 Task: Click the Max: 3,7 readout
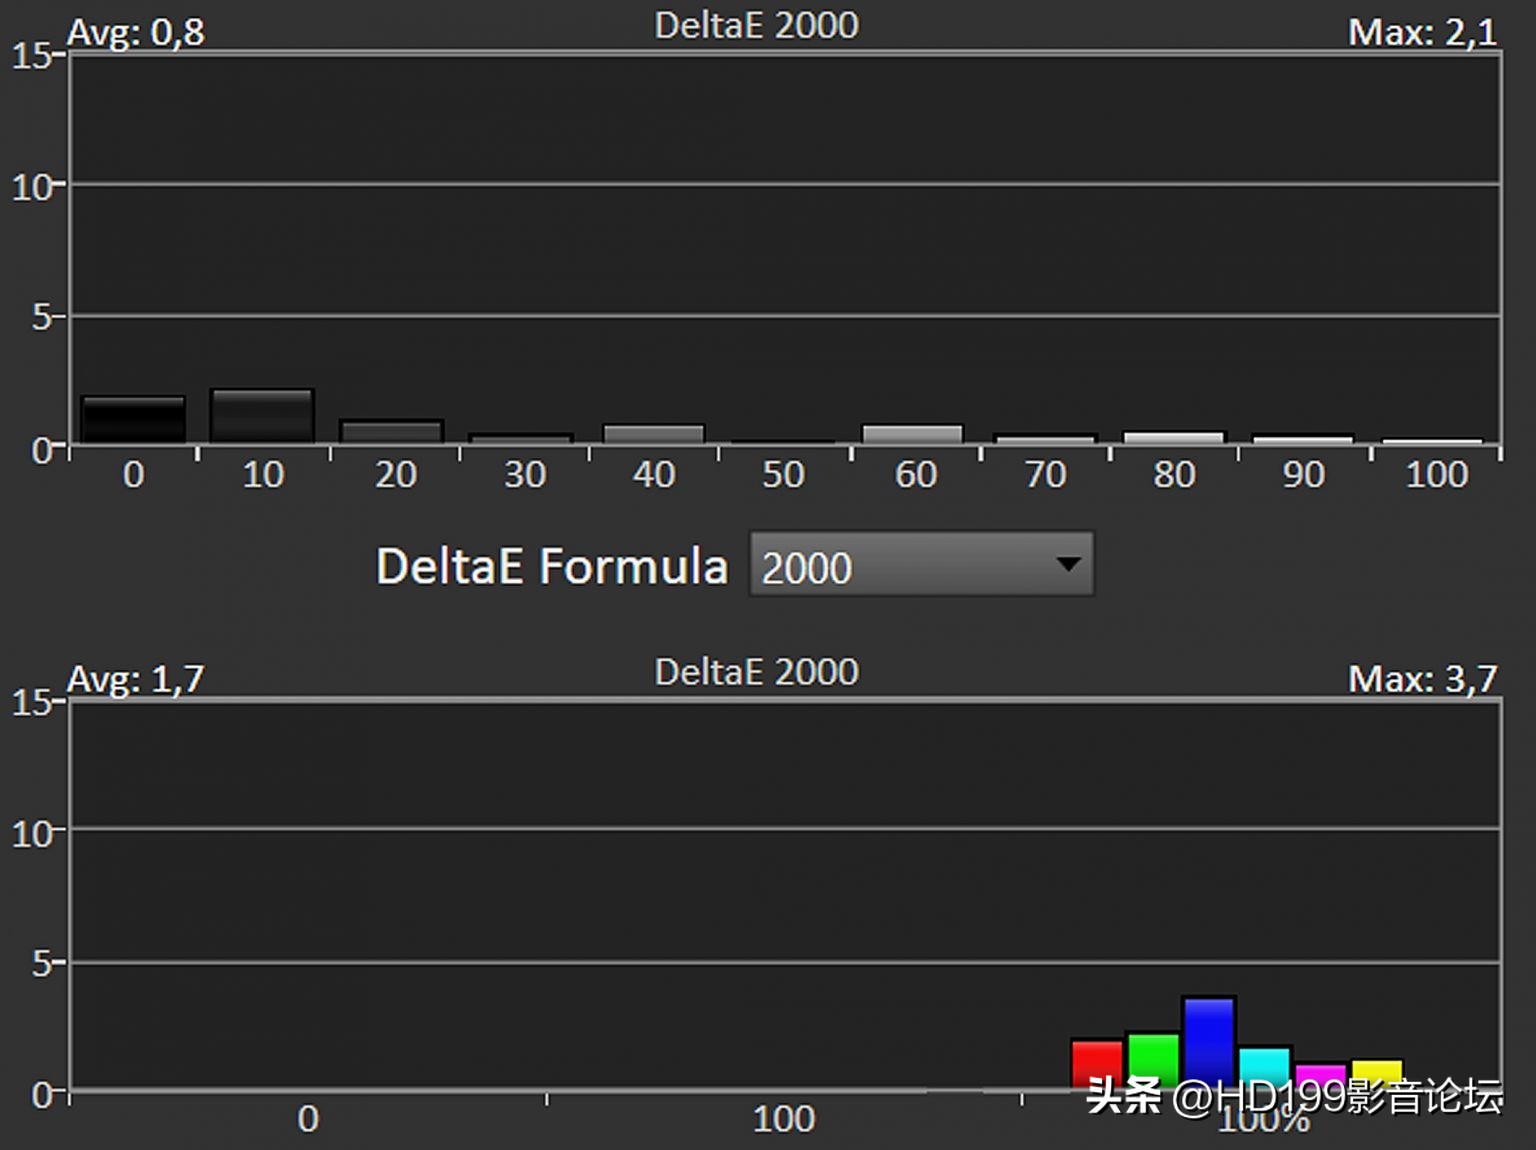pyautogui.click(x=1421, y=679)
